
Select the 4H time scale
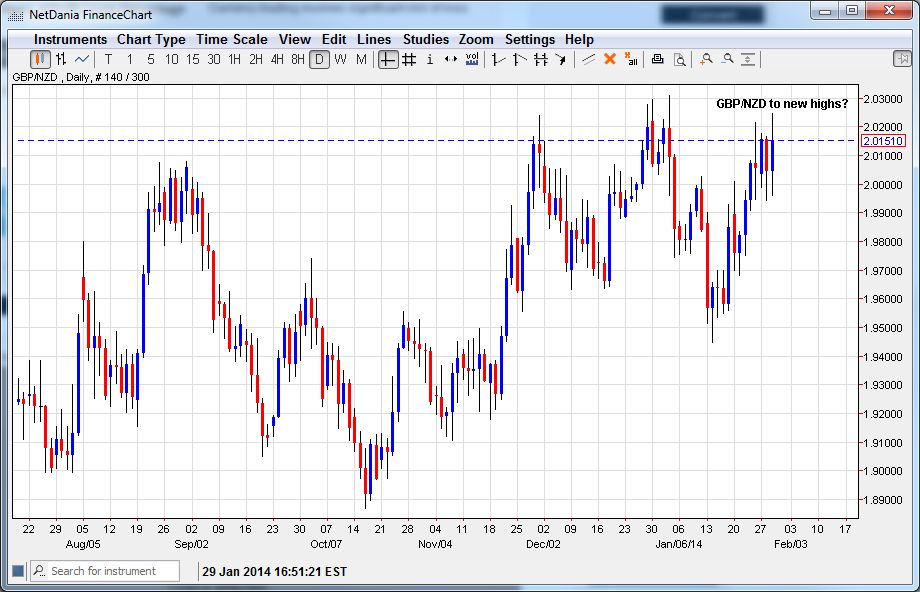click(277, 59)
